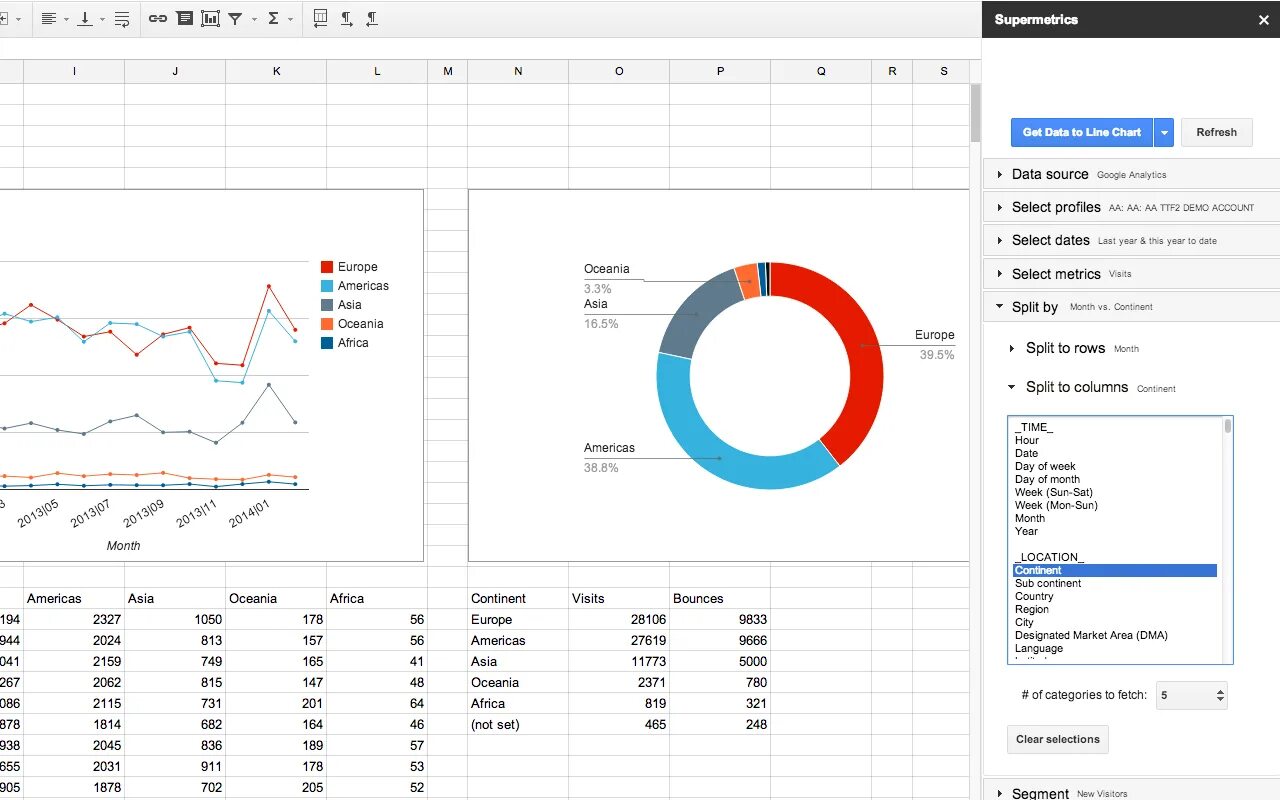The height and width of the screenshot is (800, 1280).
Task: Click the Text direction toolbar icon
Action: [x=346, y=18]
